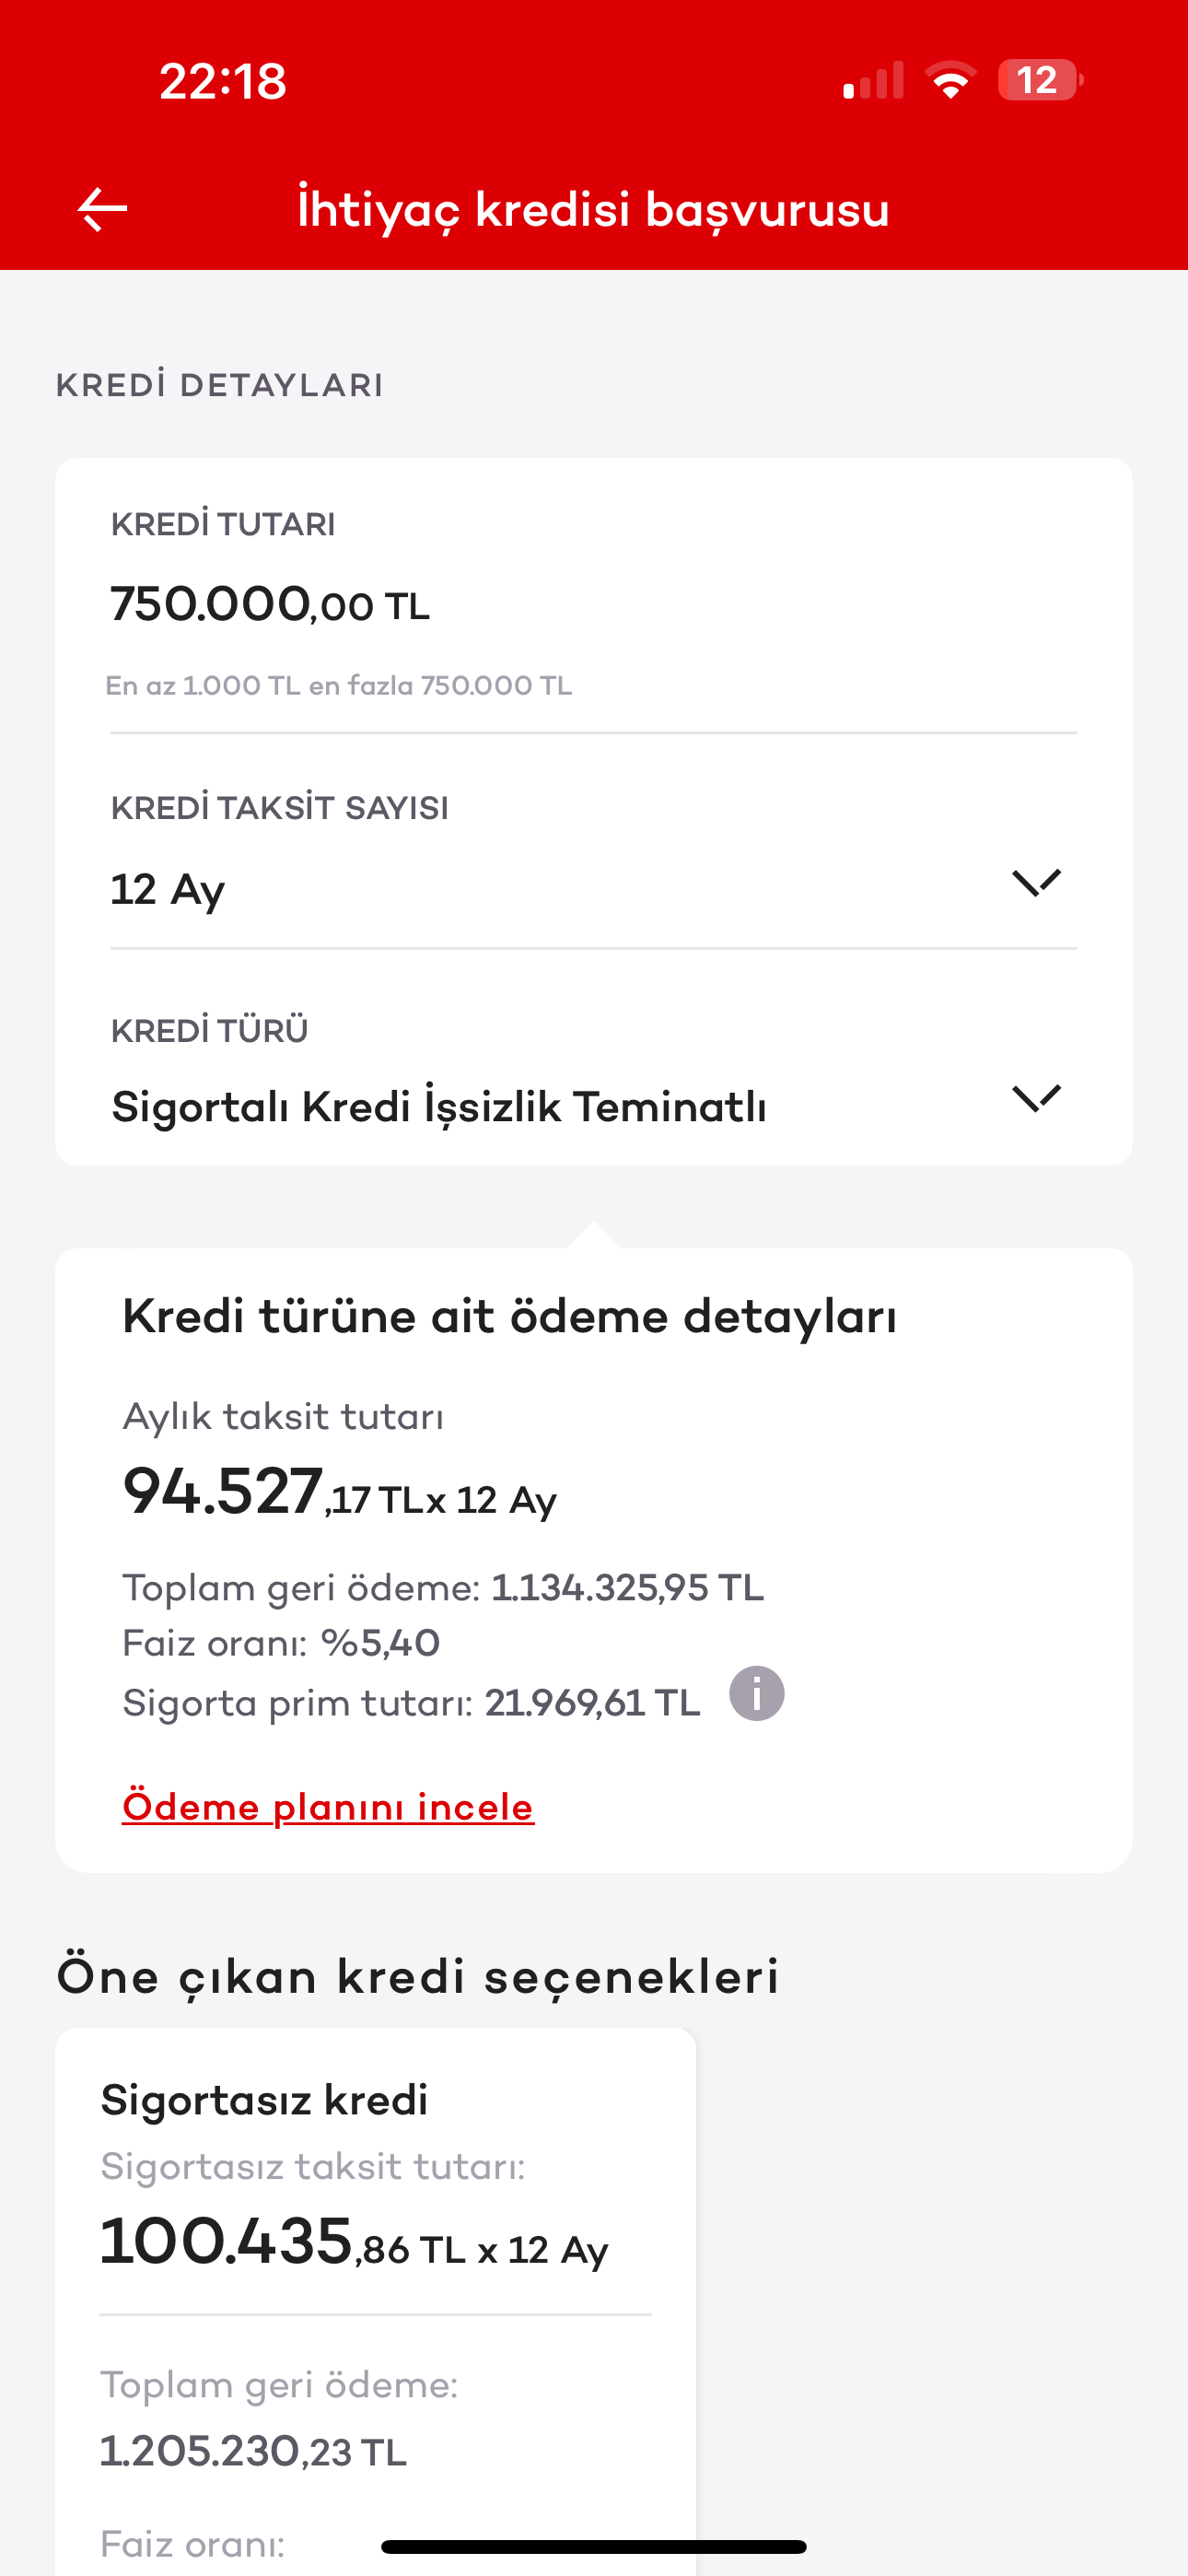Image resolution: width=1188 pixels, height=2576 pixels.
Task: Tap the home indicator bar
Action: 594,2547
